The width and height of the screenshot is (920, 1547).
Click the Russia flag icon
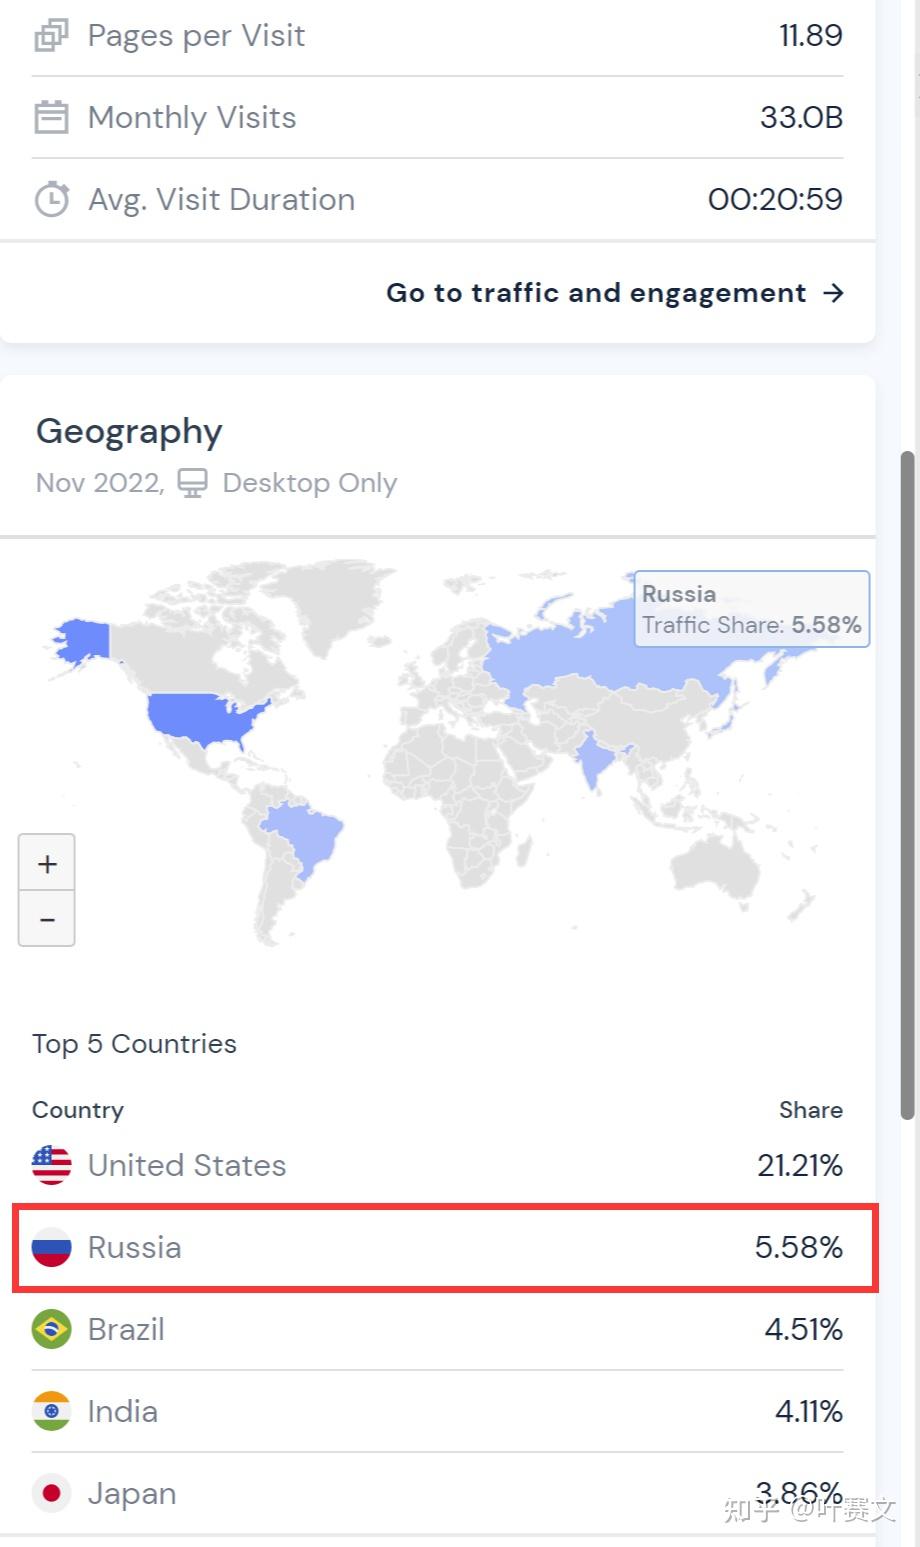[52, 1247]
